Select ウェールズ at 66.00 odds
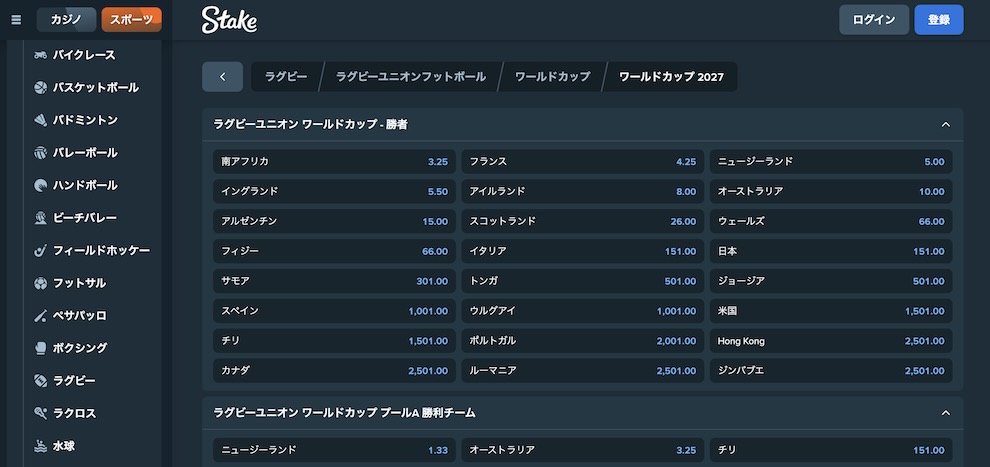 click(831, 222)
